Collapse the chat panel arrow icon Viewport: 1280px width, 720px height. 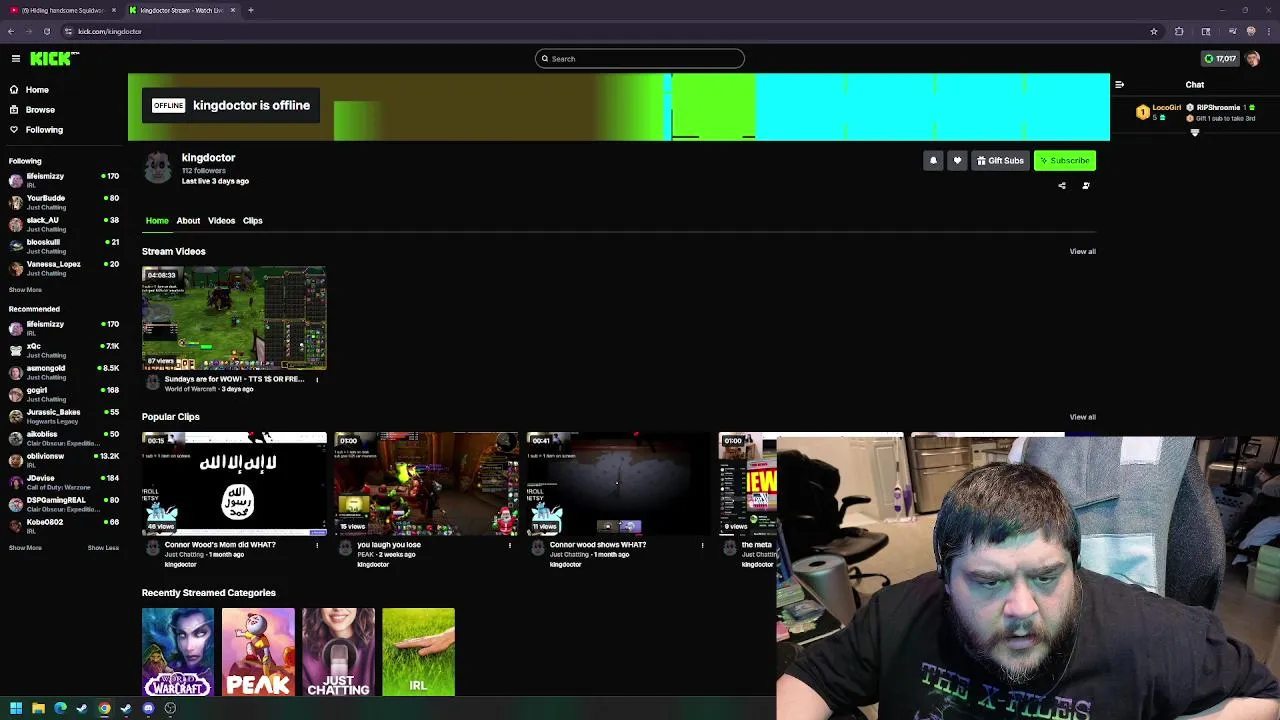click(x=1119, y=85)
